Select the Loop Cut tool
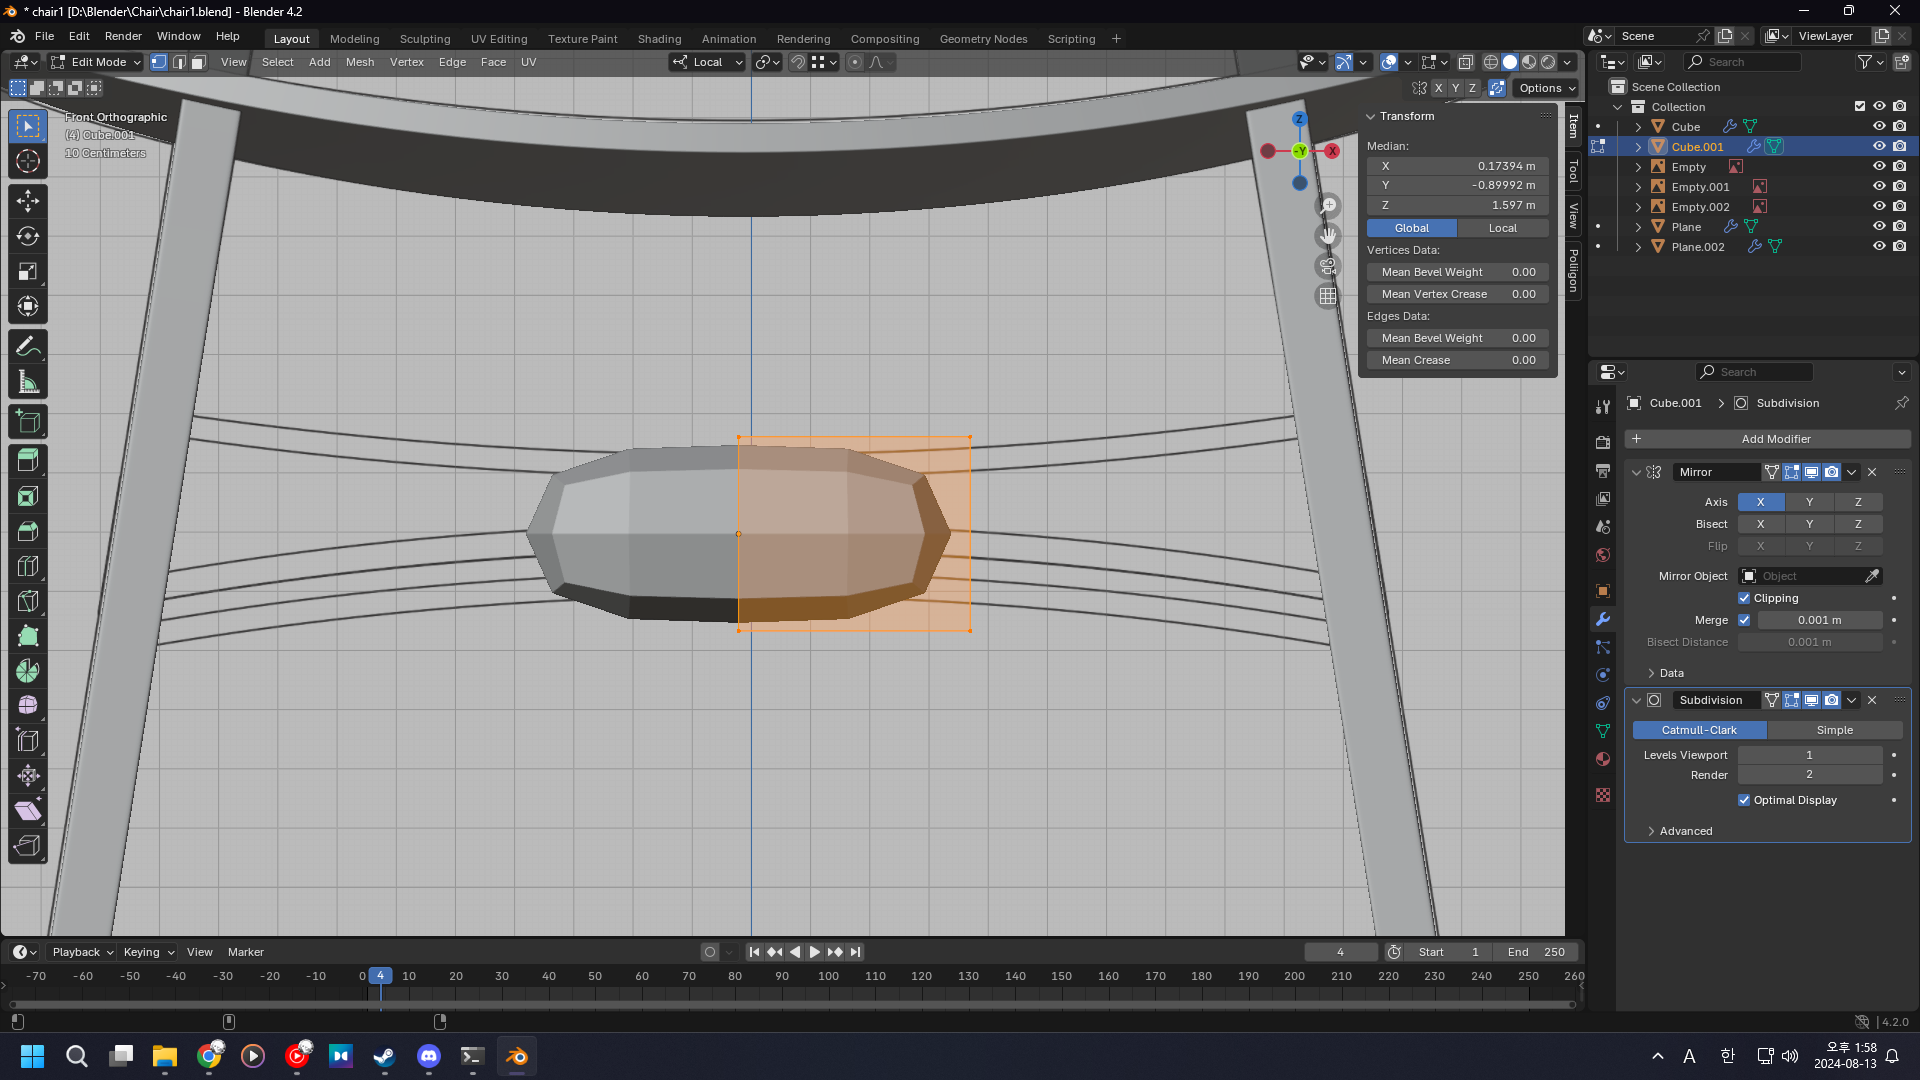Viewport: 1920px width, 1080px height. pos(28,566)
